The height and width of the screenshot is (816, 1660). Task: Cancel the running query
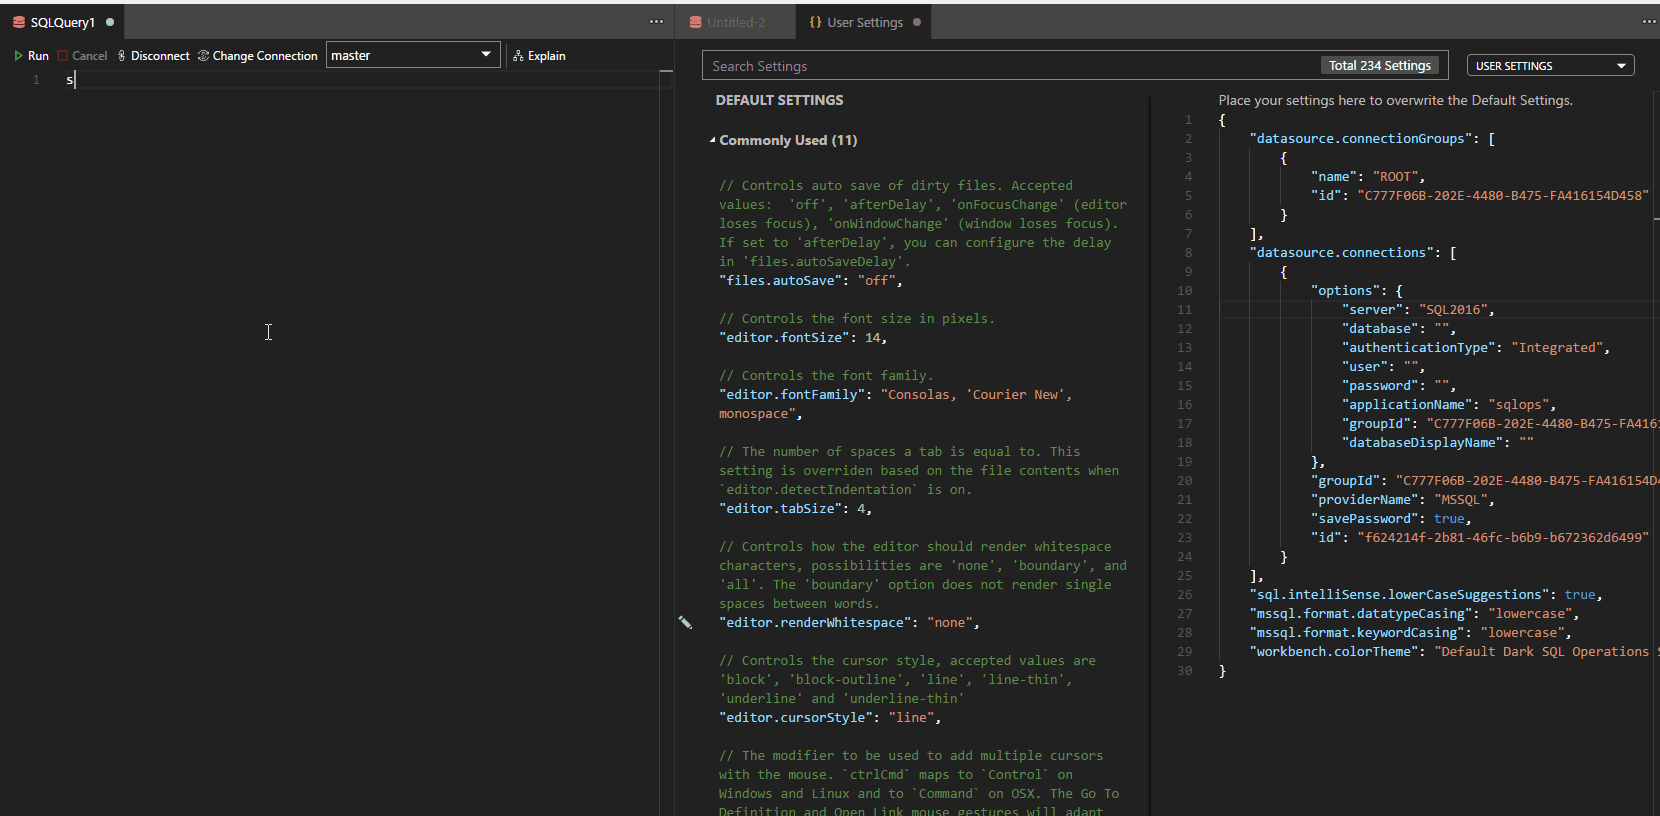[82, 56]
